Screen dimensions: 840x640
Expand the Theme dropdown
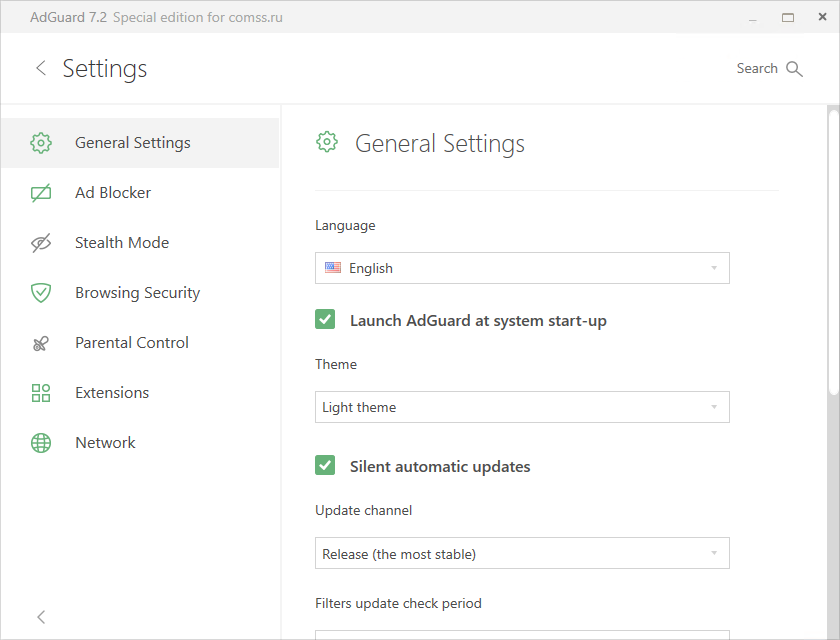(522, 407)
